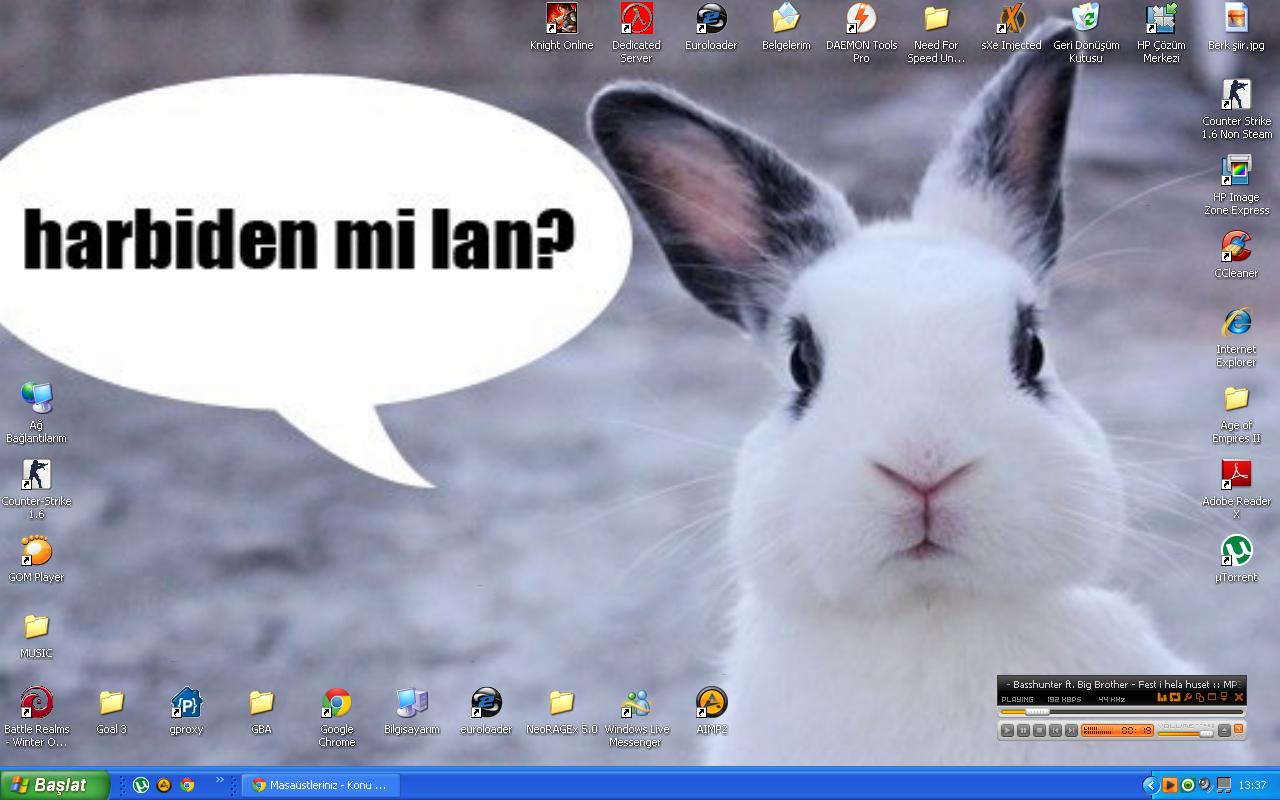Click the scrolling Basshunter track title
The image size is (1280, 800).
(1122, 684)
